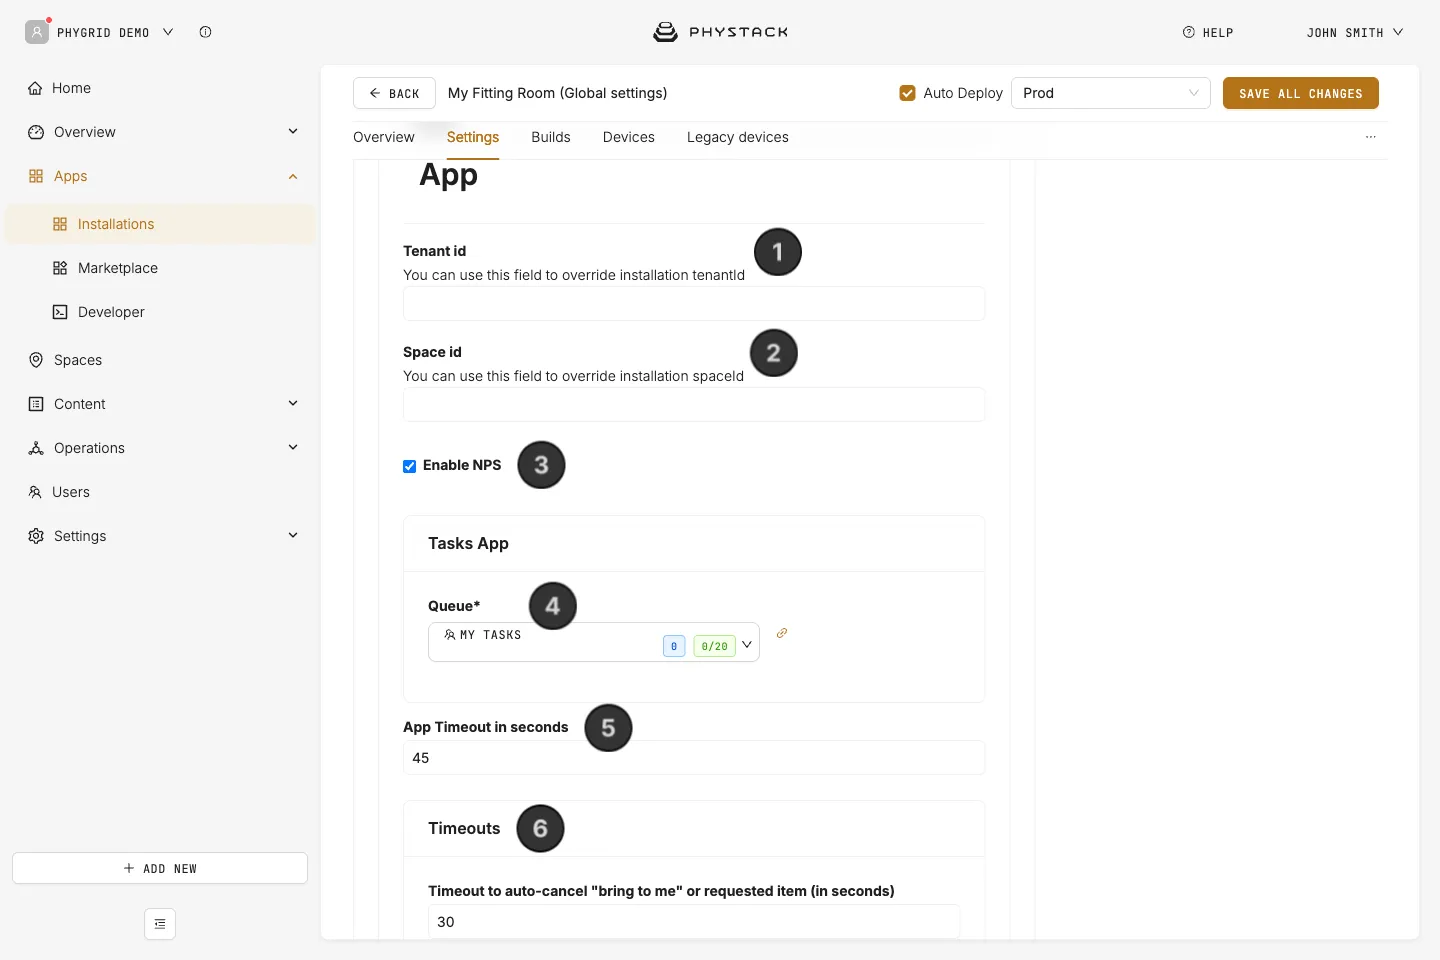This screenshot has height=960, width=1440.
Task: Open the Help link
Action: [x=1208, y=33]
